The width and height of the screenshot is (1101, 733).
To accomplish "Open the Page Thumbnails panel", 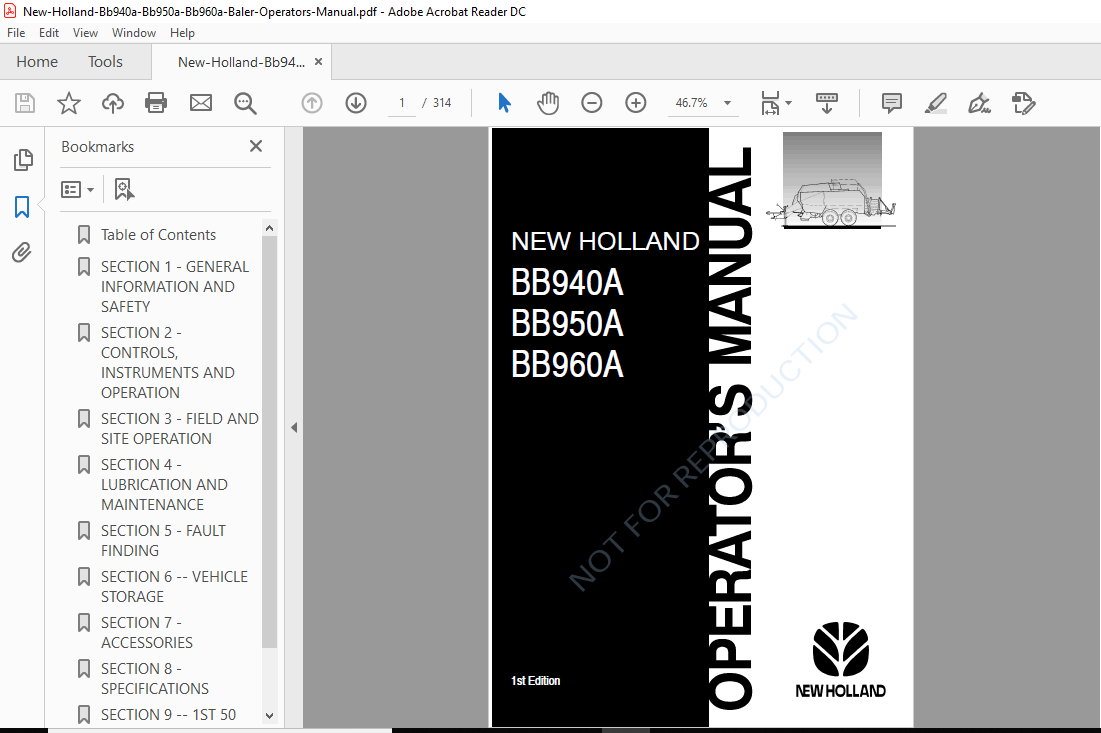I will pos(22,160).
